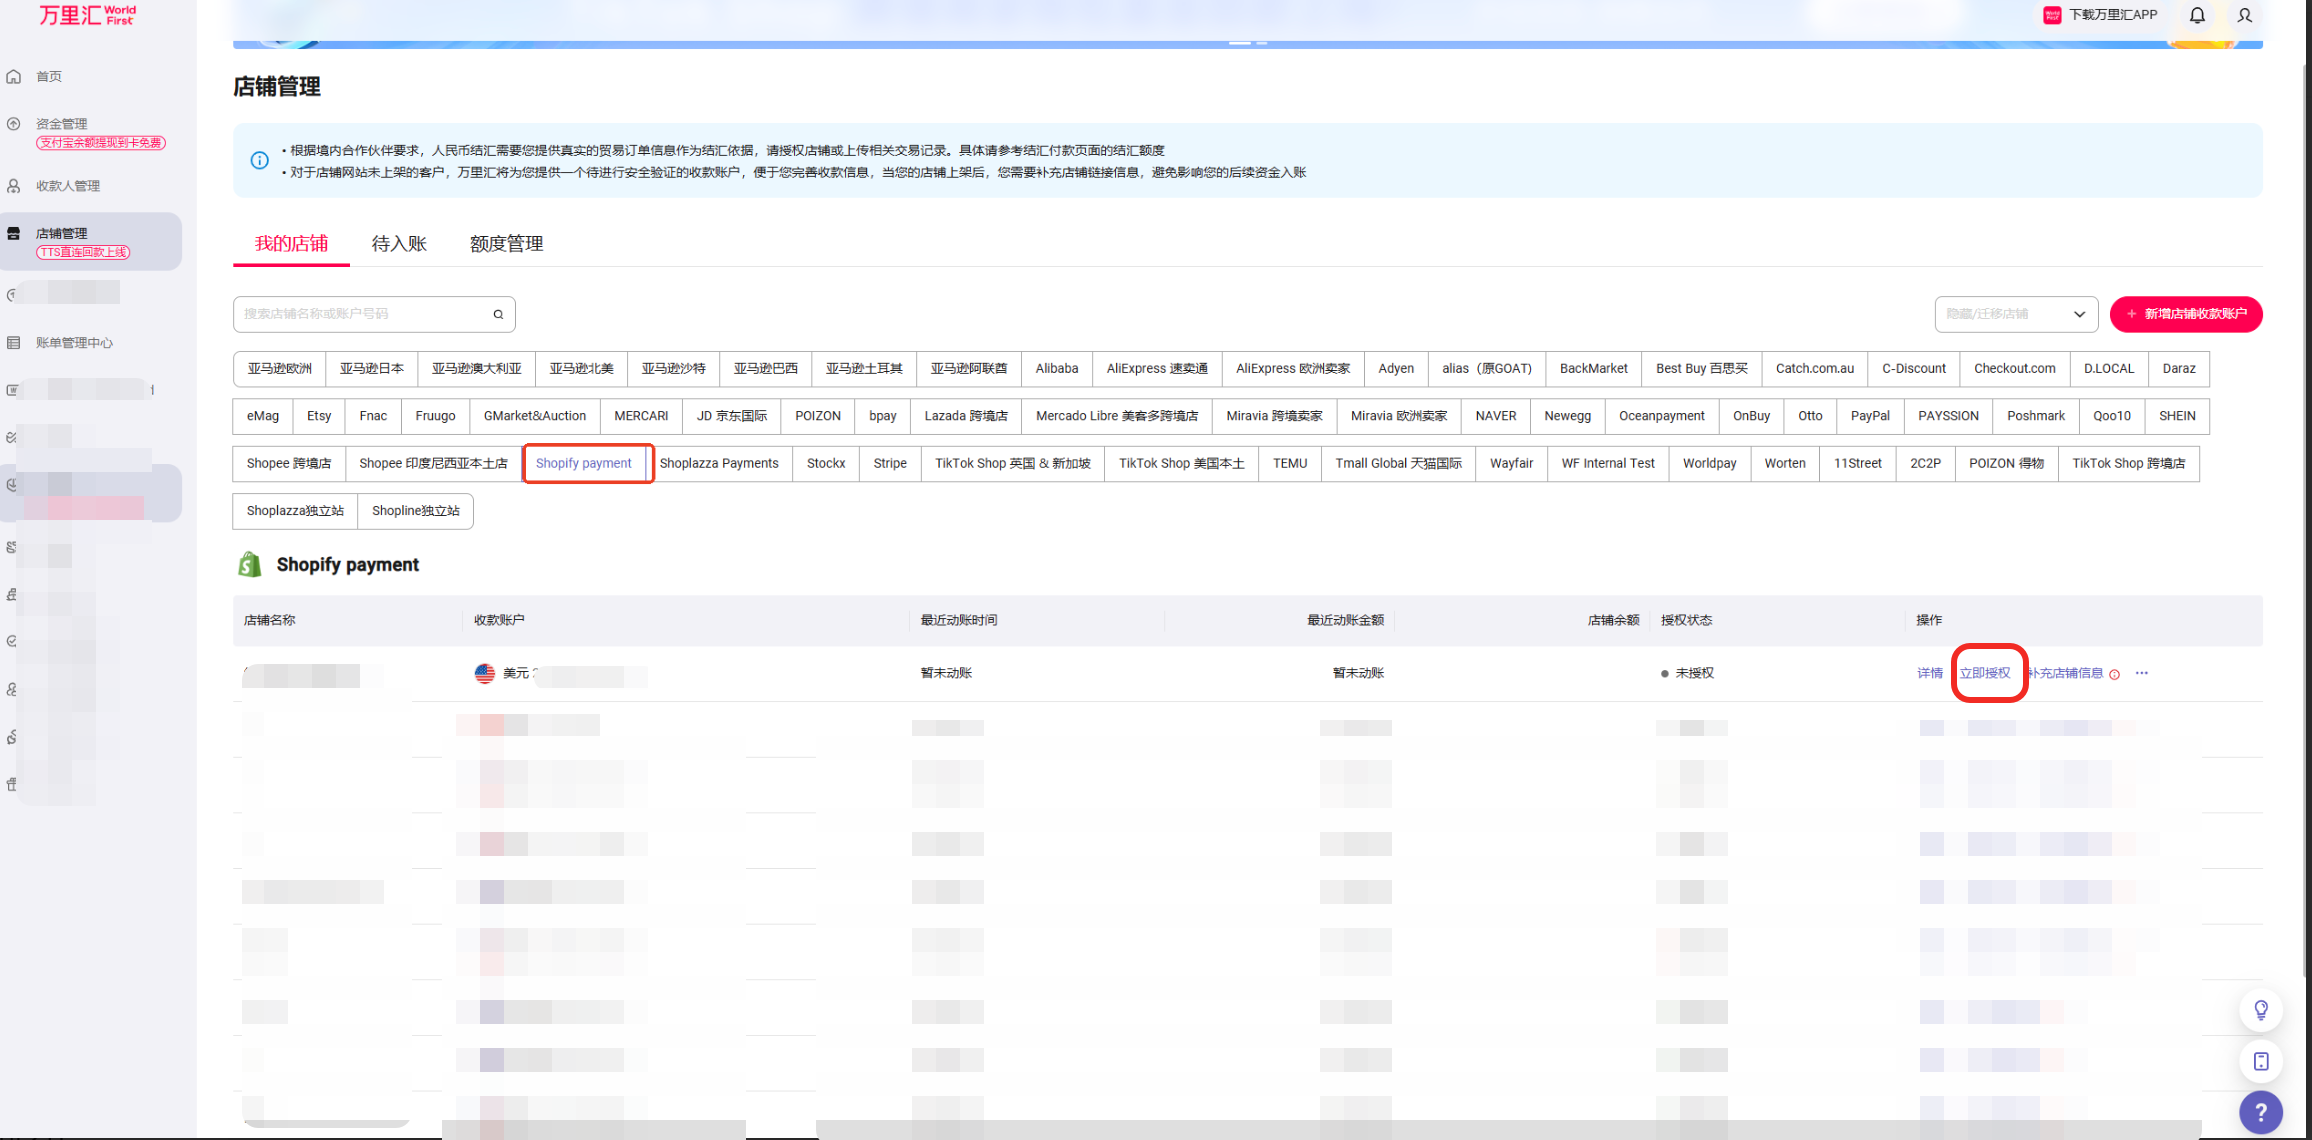
Task: Click the search magnifier icon
Action: click(x=498, y=314)
